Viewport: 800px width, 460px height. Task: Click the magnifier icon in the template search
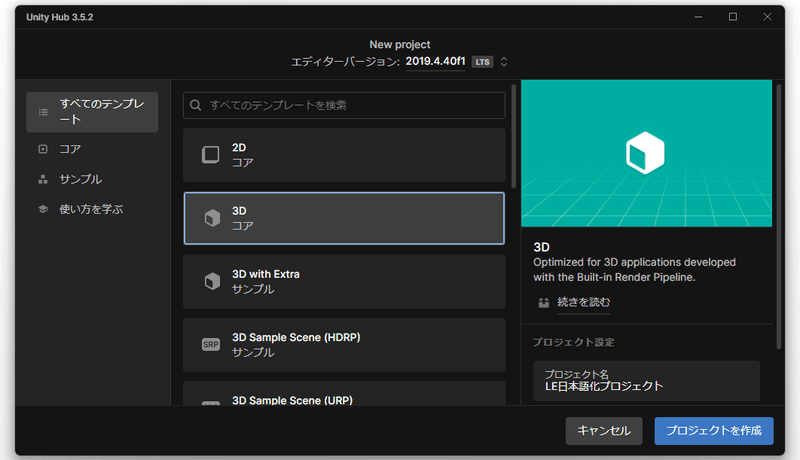(195, 105)
